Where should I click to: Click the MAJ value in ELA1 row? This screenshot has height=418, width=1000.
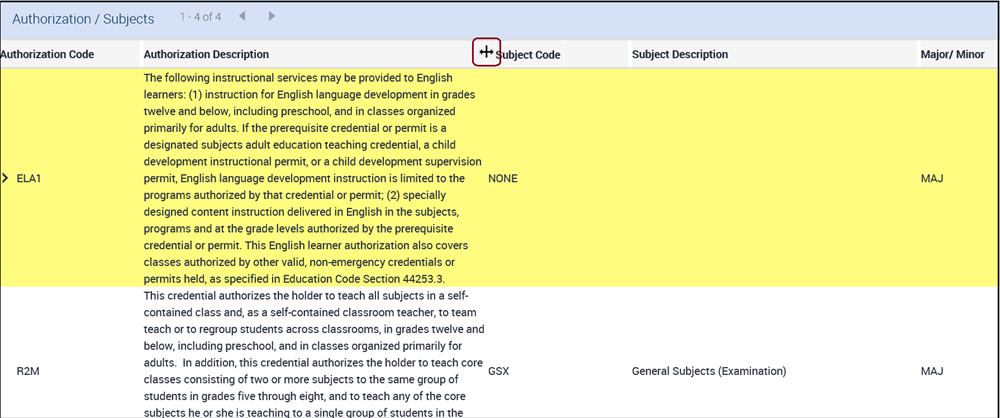coord(932,178)
